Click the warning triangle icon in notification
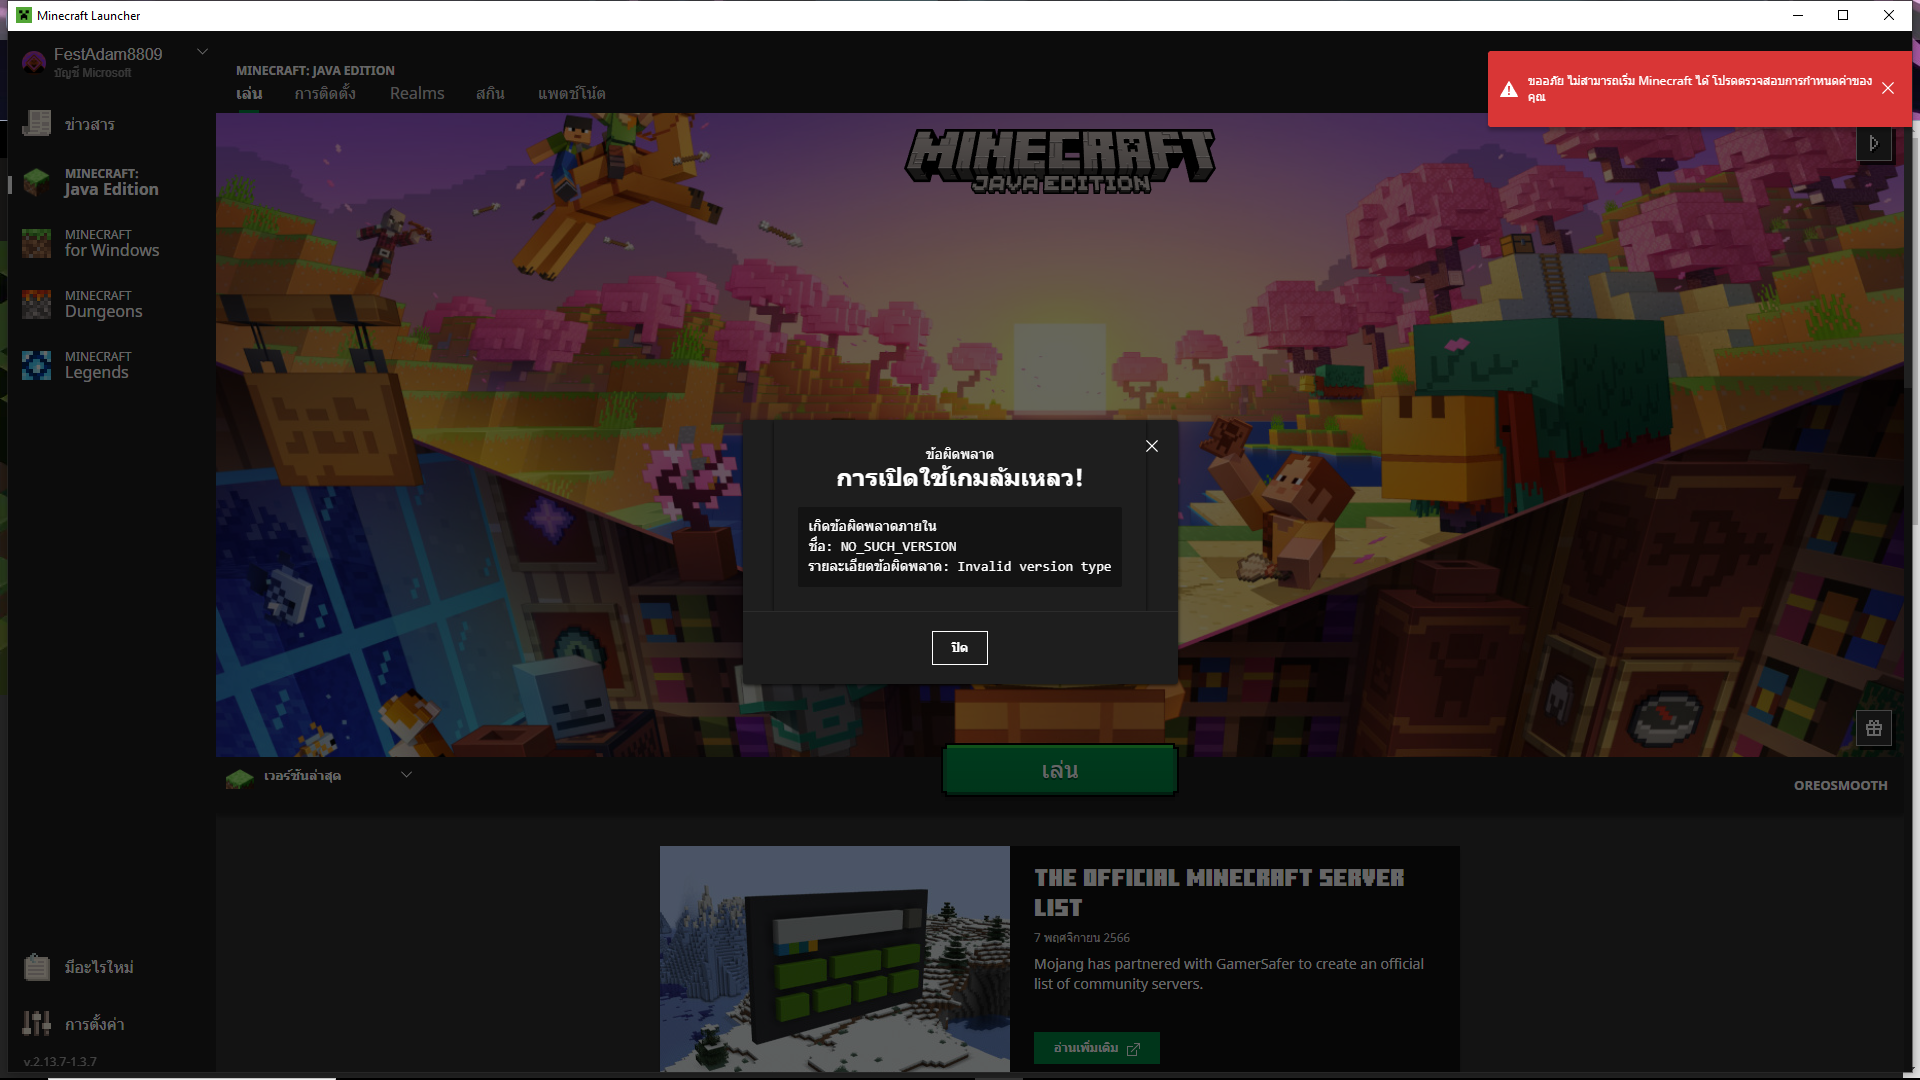Viewport: 1920px width, 1080px height. pyautogui.click(x=1509, y=89)
